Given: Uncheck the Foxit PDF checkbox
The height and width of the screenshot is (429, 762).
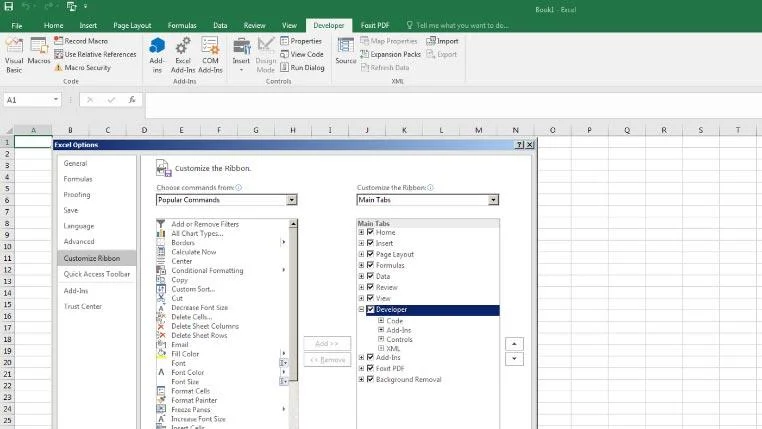Looking at the screenshot, I should pos(370,368).
